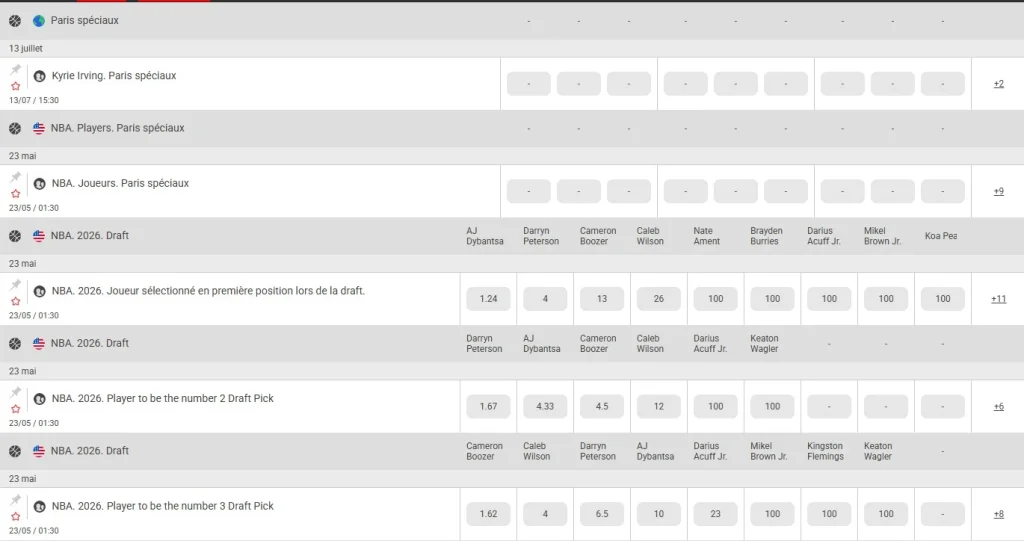Image resolution: width=1024 pixels, height=541 pixels.
Task: Click globe icon in Paris spéciaux header
Action: tap(39, 21)
